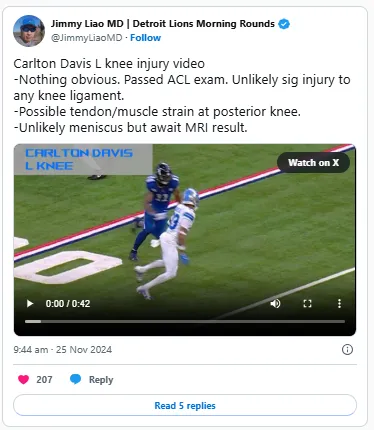
Task: Expand Read 5 replies
Action: 185,405
